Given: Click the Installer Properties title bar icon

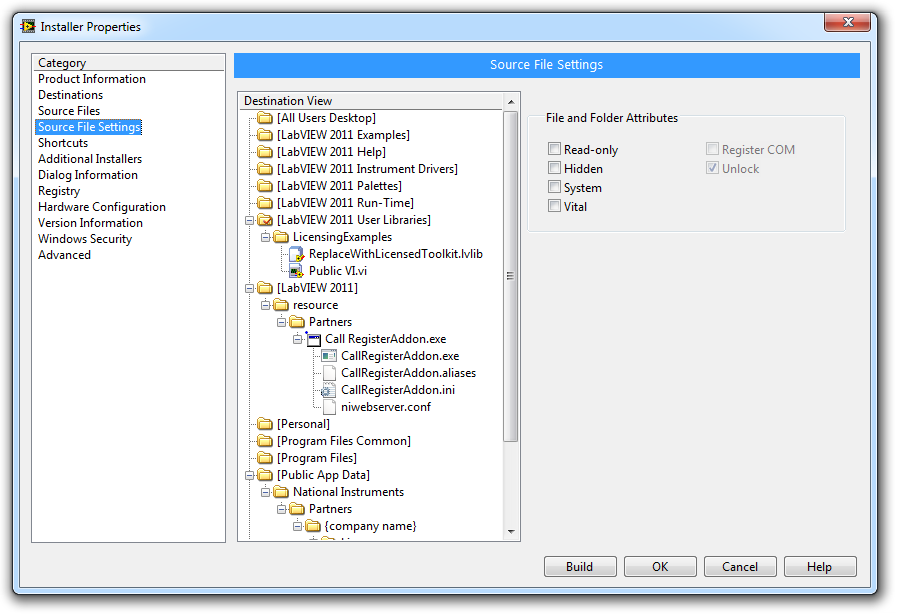Looking at the screenshot, I should pos(28,26).
